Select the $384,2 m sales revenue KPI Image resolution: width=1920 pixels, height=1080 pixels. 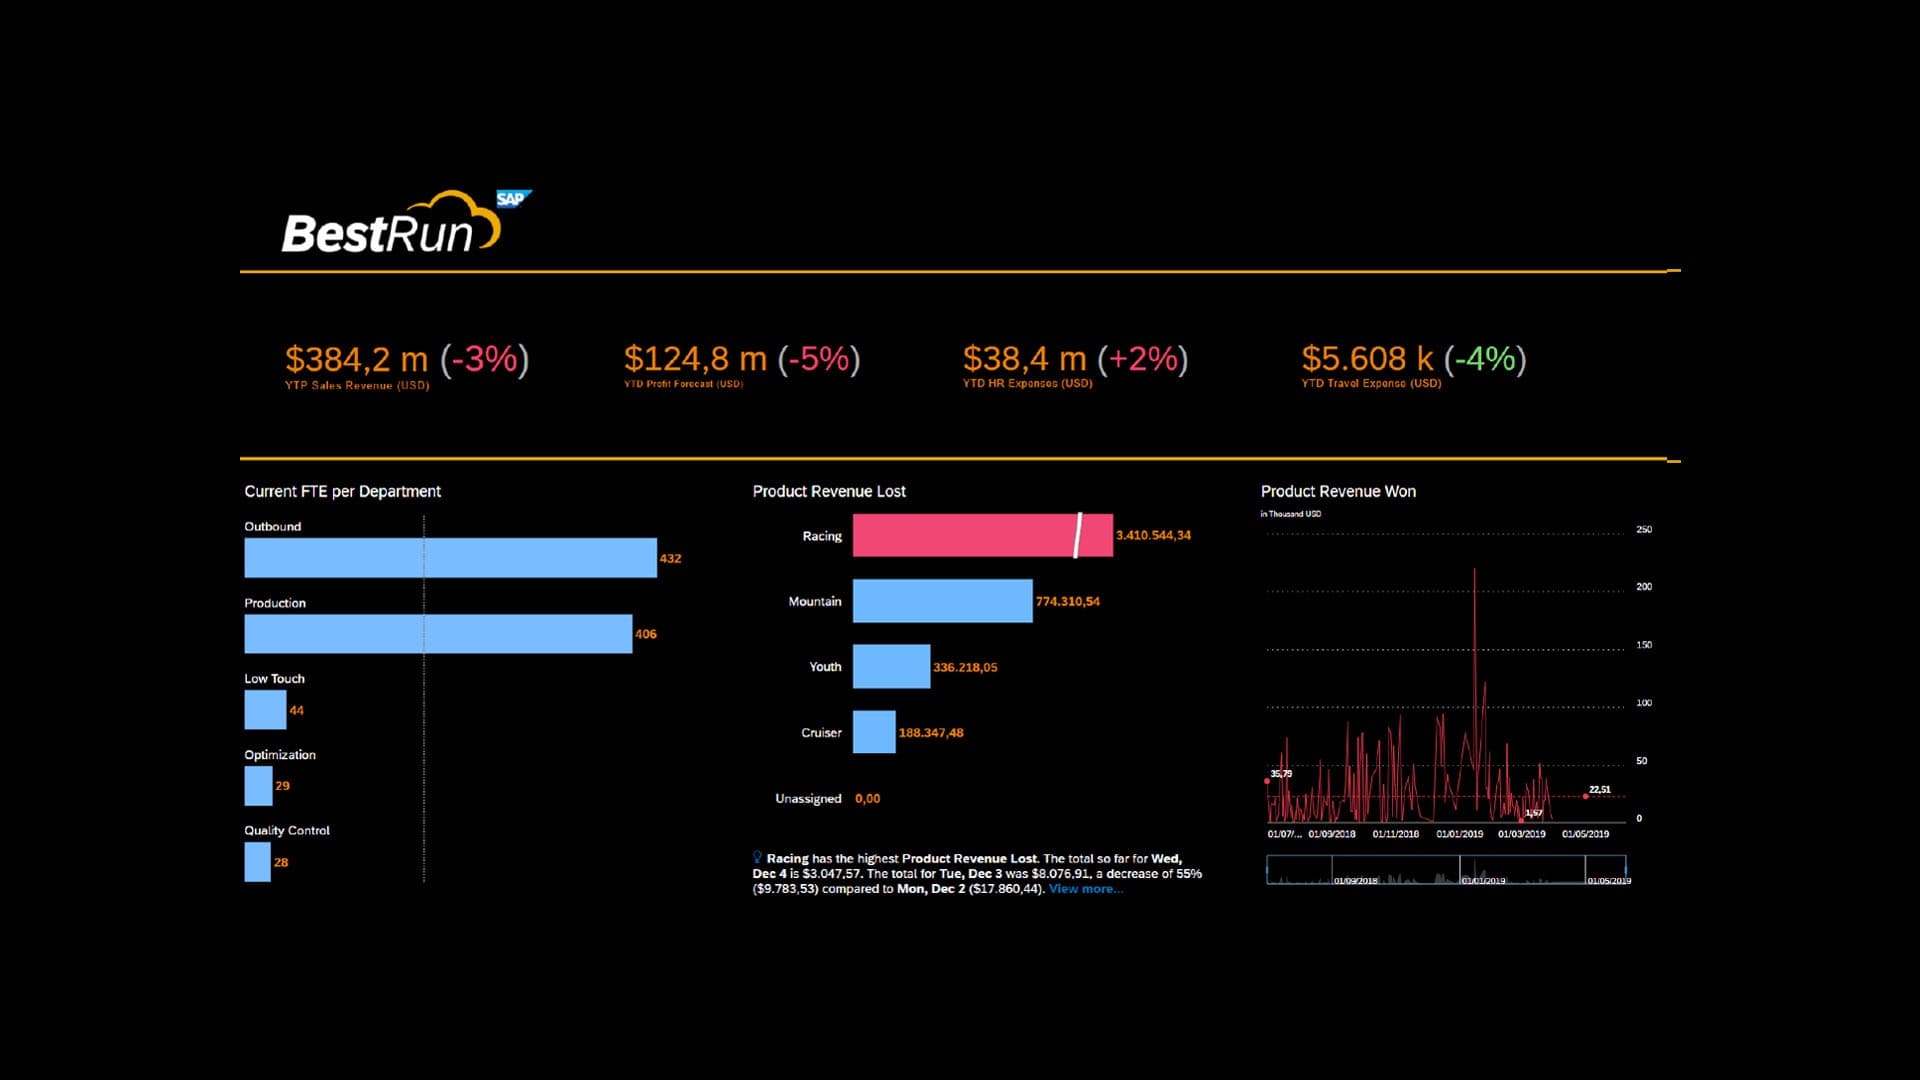click(407, 358)
